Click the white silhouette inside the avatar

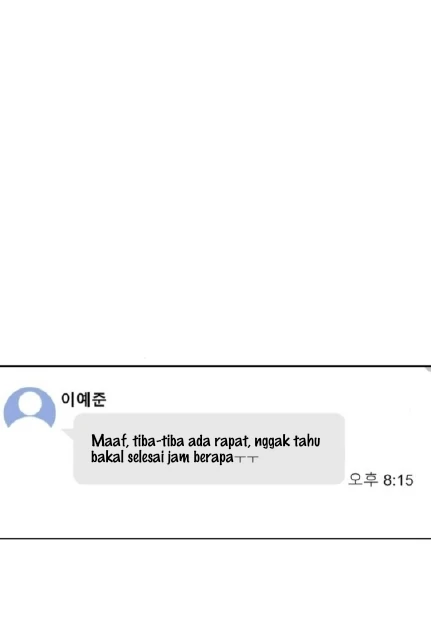pyautogui.click(x=29, y=407)
